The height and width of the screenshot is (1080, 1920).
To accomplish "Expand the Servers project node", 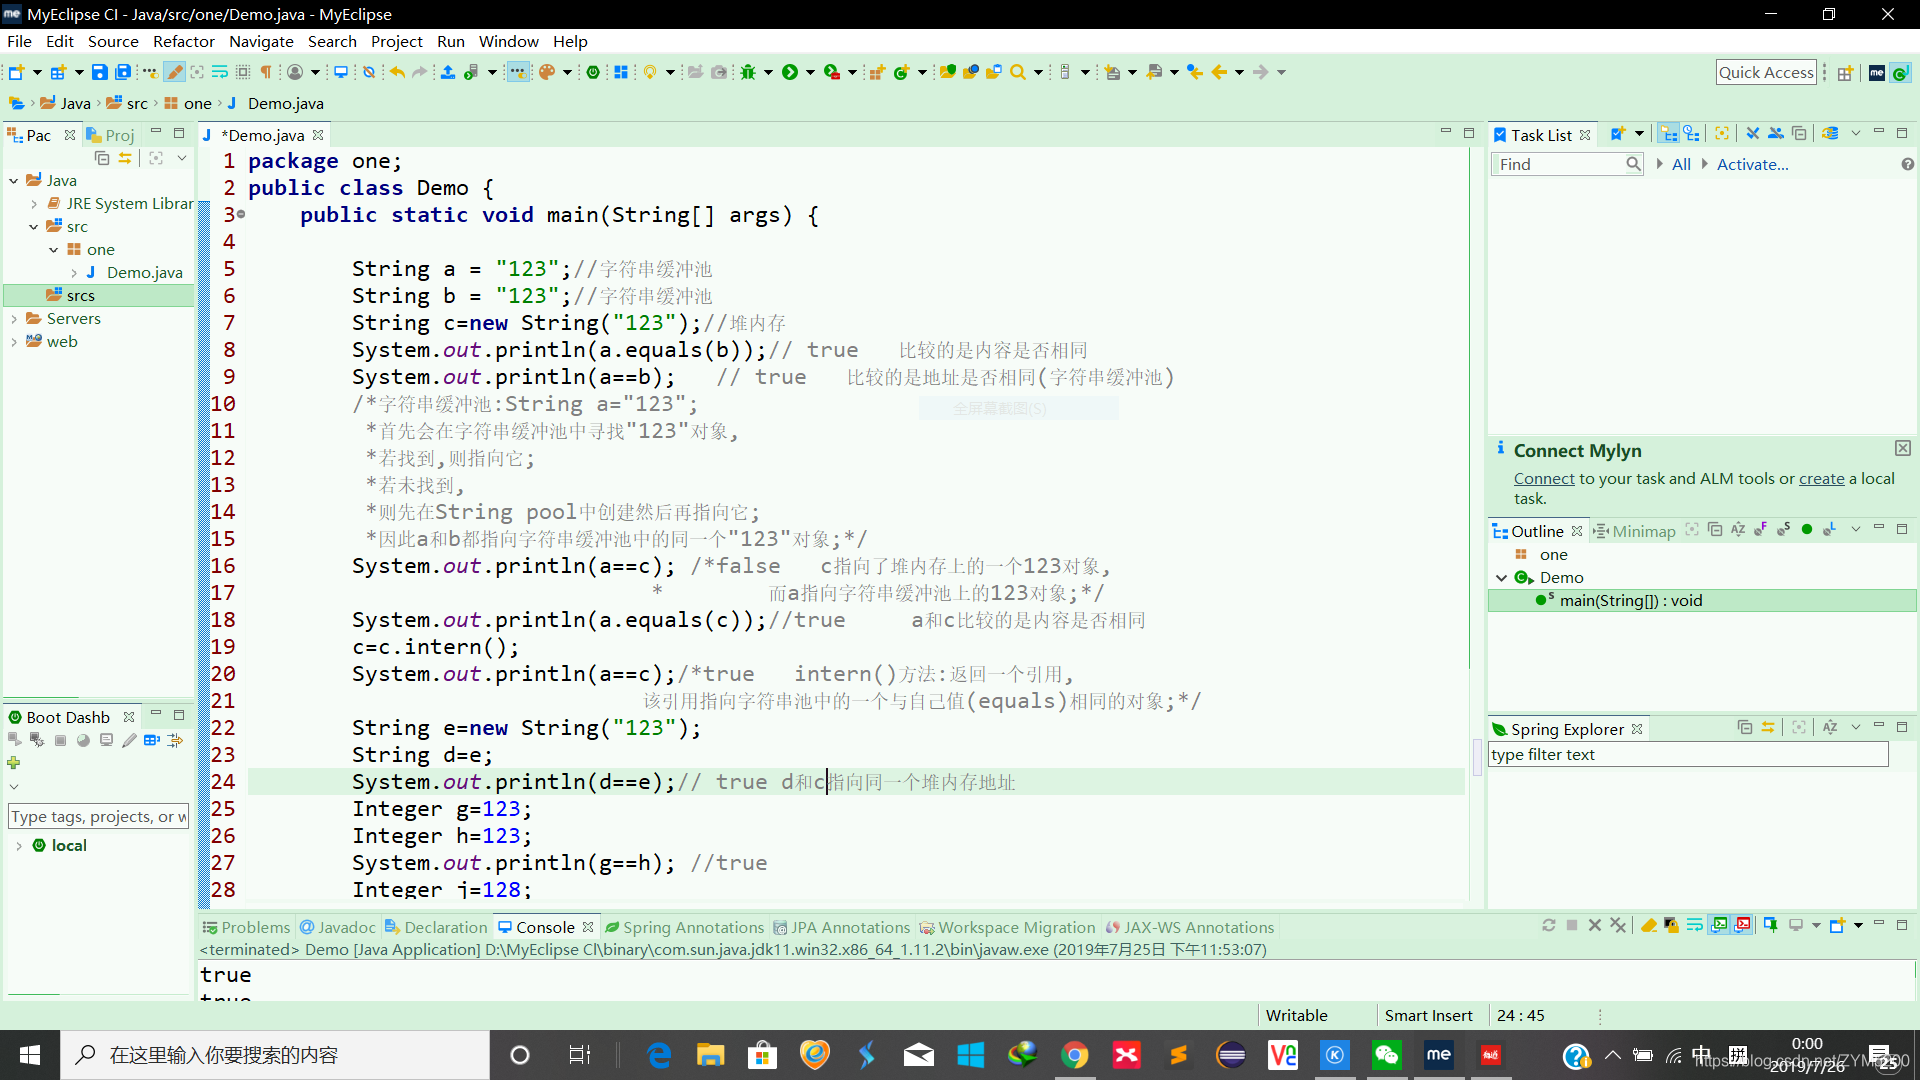I will (x=13, y=319).
